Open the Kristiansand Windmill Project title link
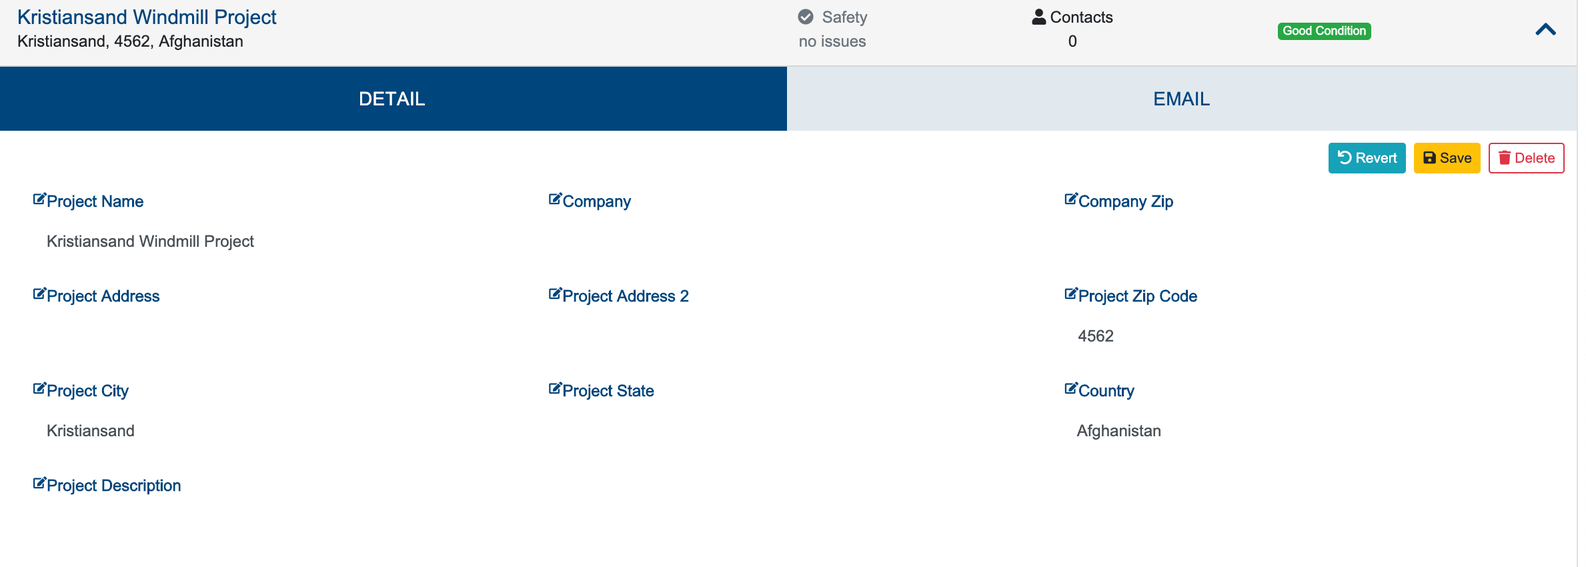 pos(147,17)
